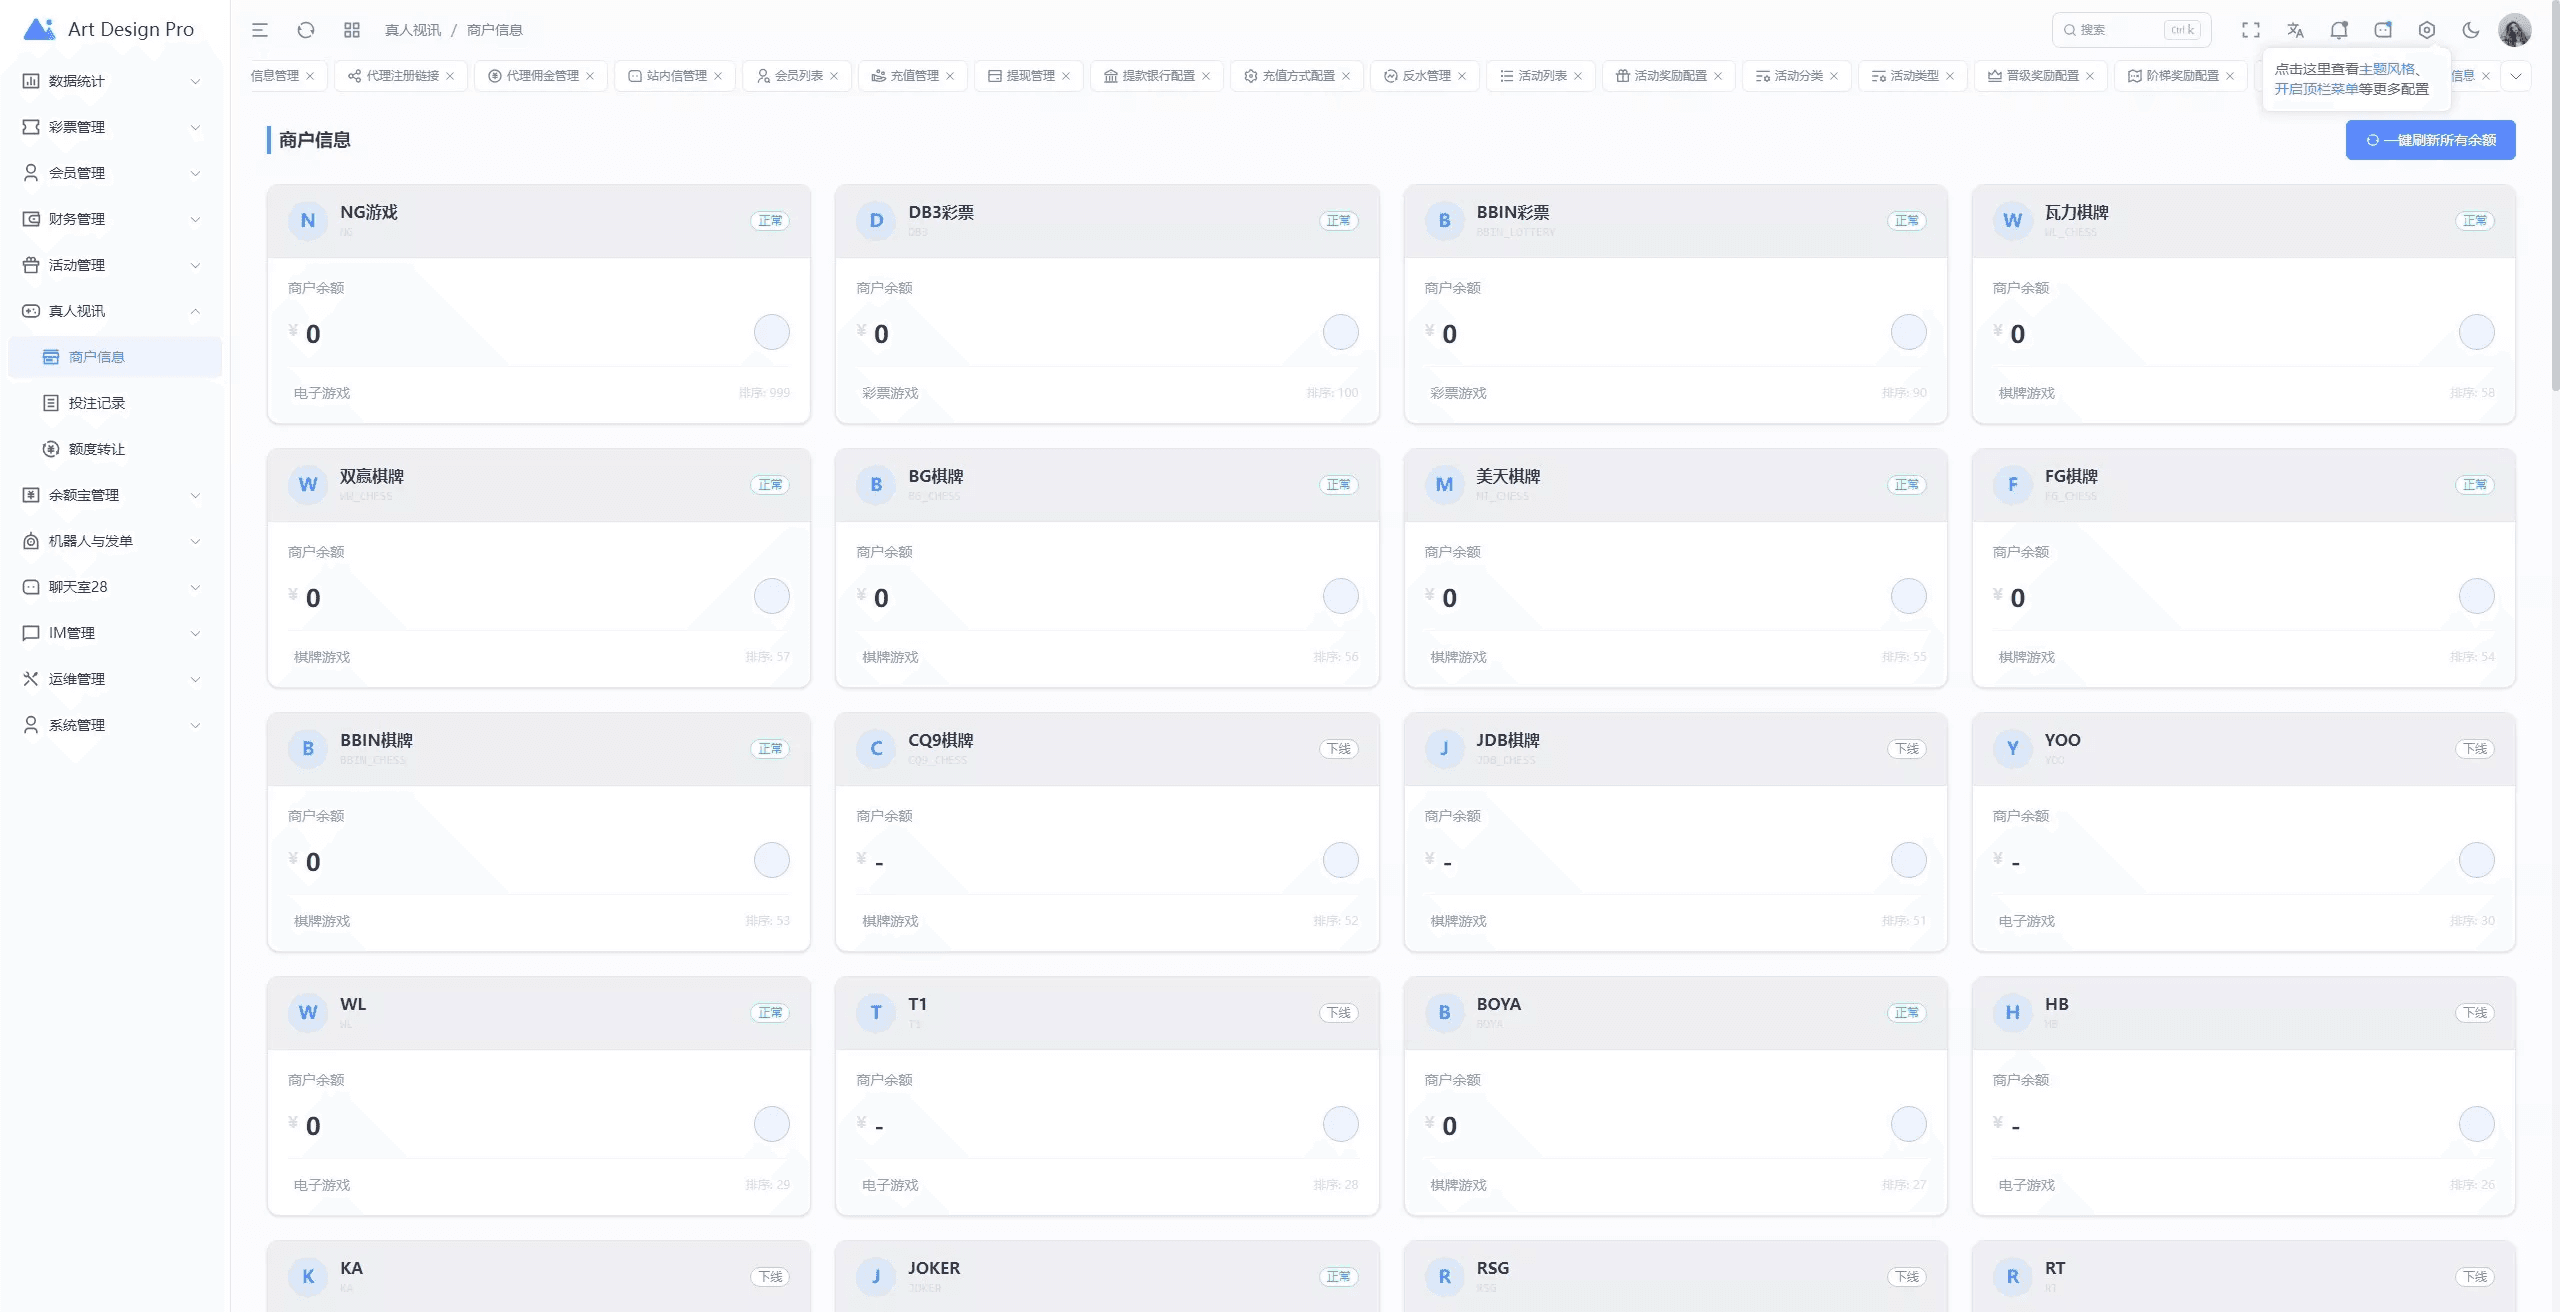The height and width of the screenshot is (1312, 2560).
Task: Enter fullscreen mode via header icon
Action: [2250, 30]
